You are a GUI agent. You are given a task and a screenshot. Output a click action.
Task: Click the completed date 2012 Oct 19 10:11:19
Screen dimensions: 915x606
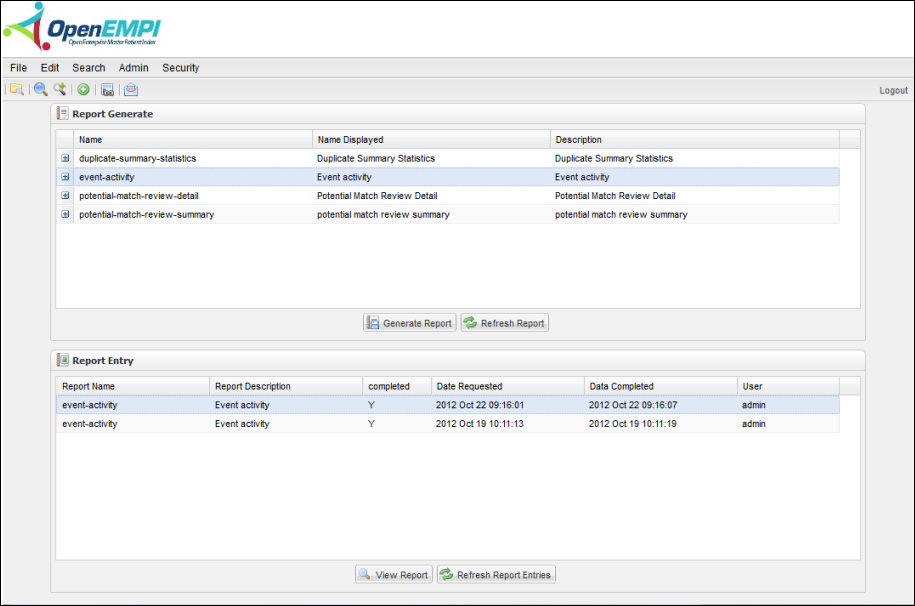633,423
